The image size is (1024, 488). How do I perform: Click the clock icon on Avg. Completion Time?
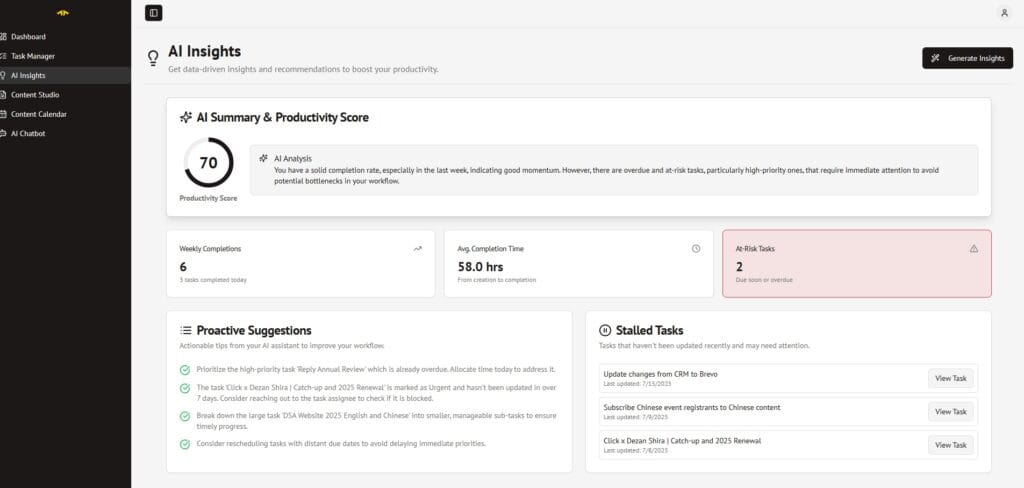[x=696, y=249]
